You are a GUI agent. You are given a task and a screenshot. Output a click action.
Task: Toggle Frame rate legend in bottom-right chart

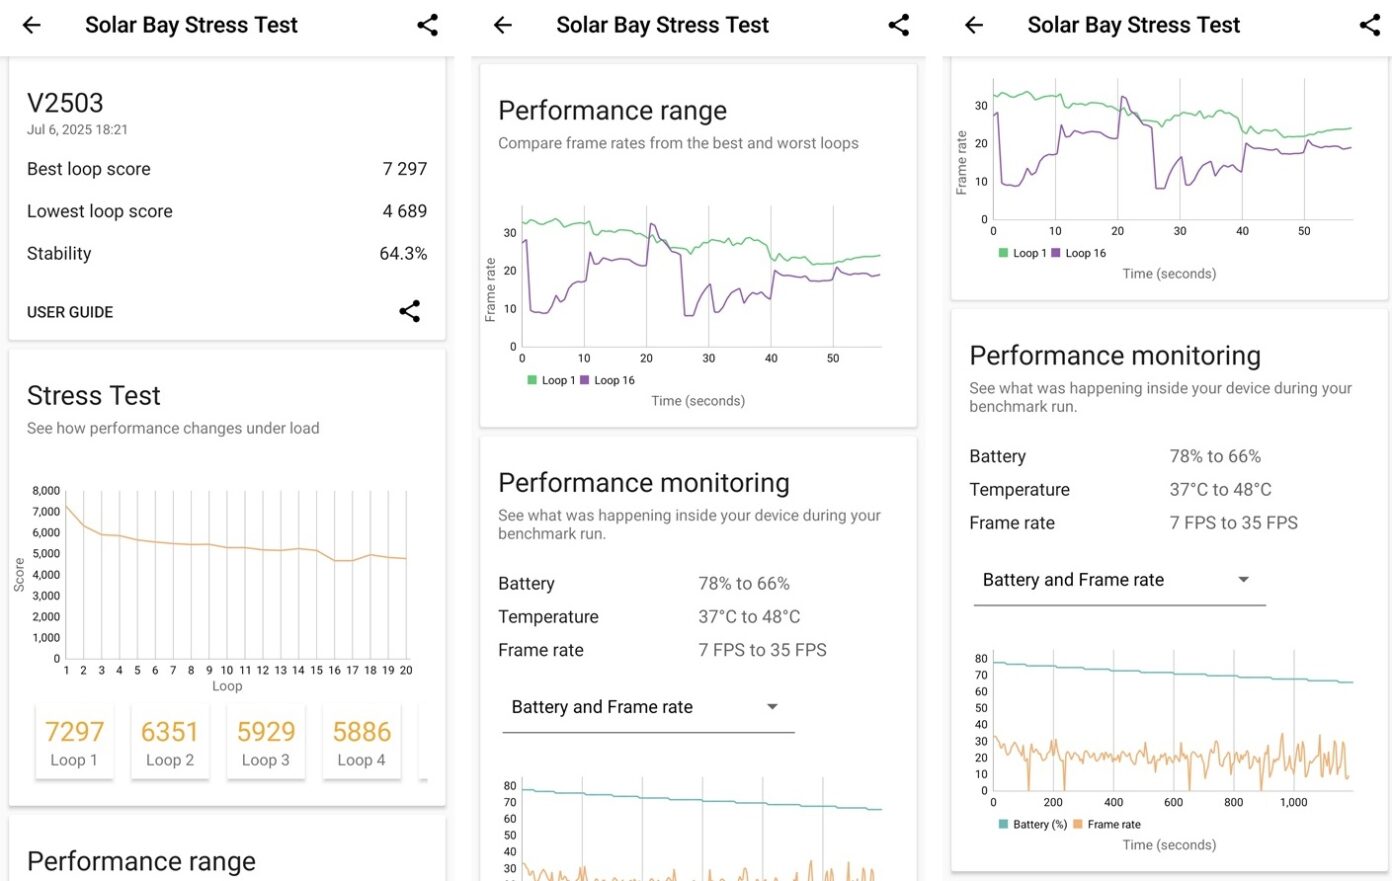click(1107, 825)
